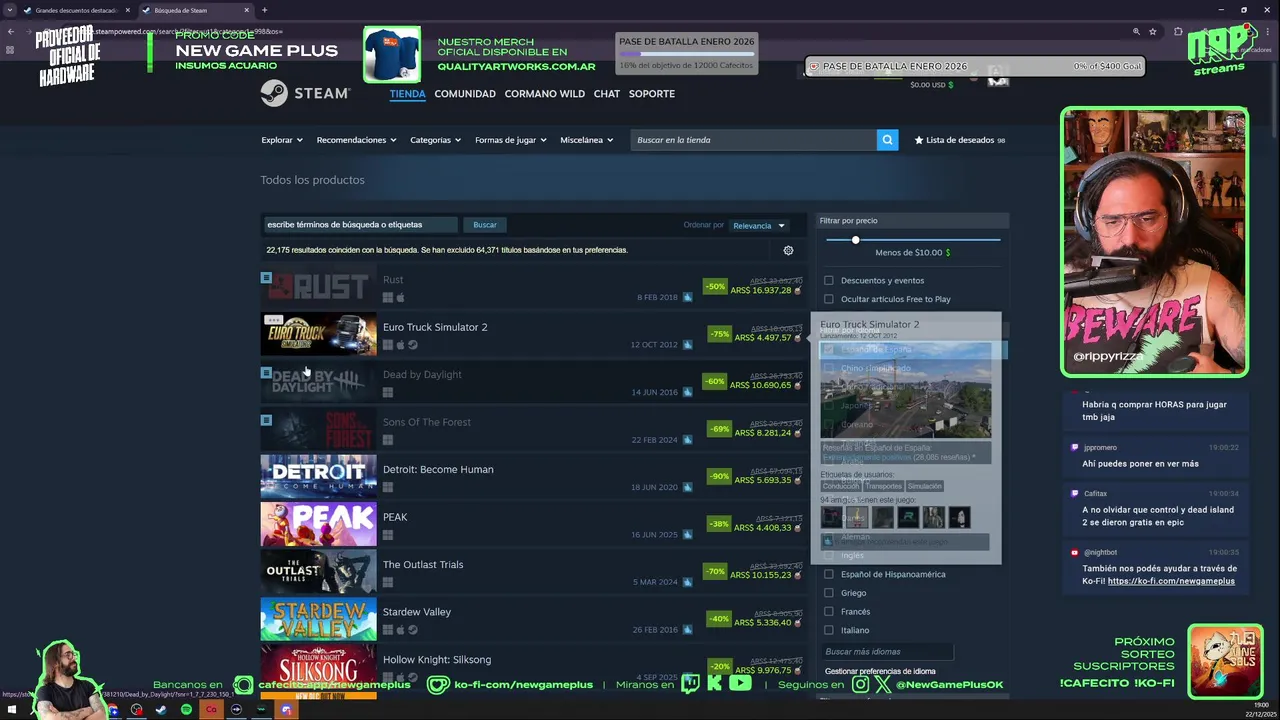
Task: Click the Rust price ARS$ 16.937,28
Action: tap(761, 291)
